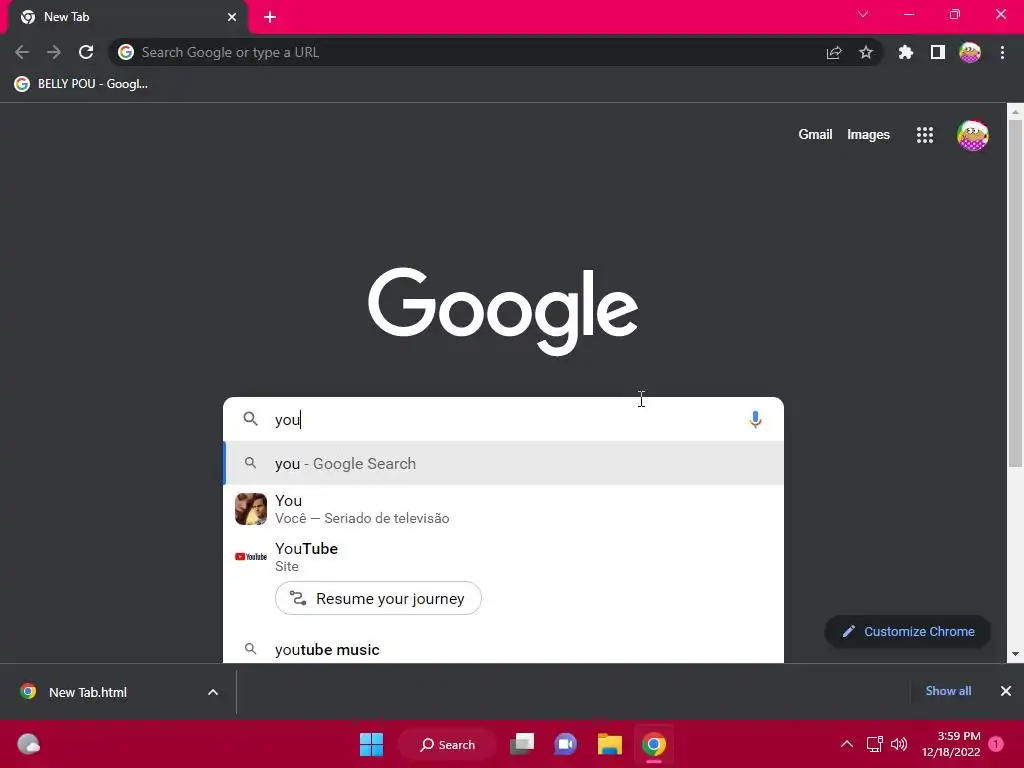Click in the Google search box text
The height and width of the screenshot is (768, 1024).
[x=503, y=419]
